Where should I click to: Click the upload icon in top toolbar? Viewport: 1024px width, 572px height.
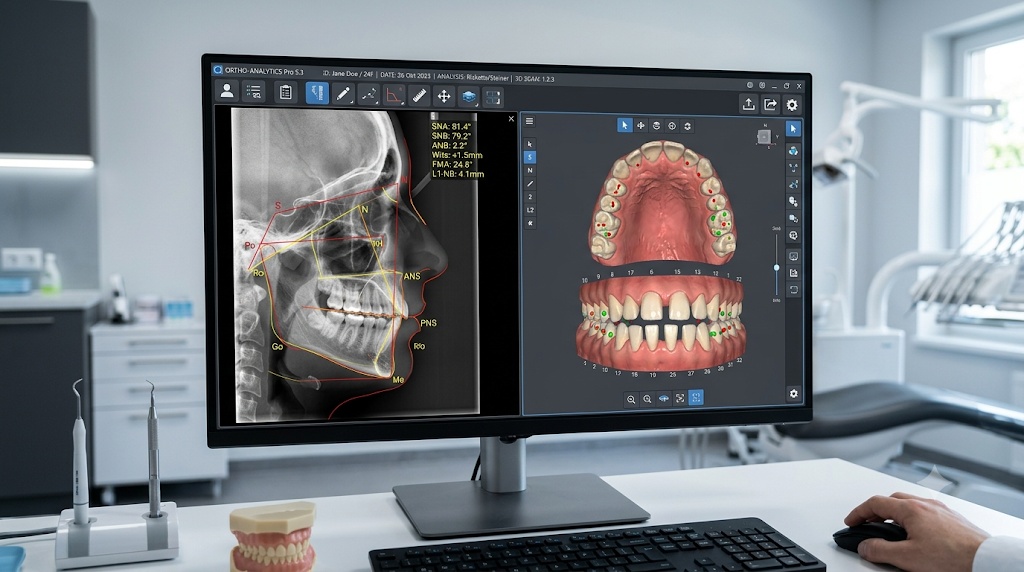(x=748, y=104)
